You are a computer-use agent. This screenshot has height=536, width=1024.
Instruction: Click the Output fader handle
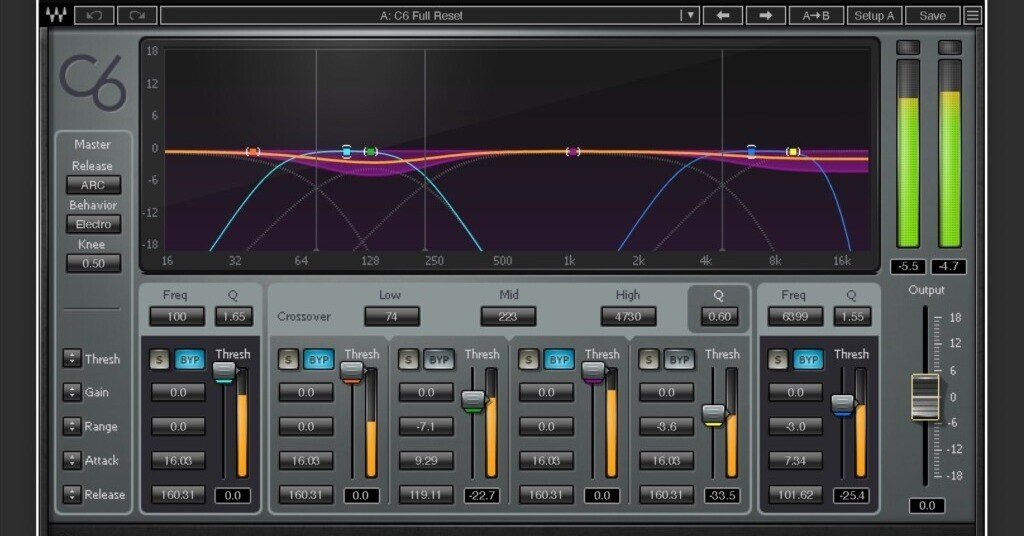925,396
